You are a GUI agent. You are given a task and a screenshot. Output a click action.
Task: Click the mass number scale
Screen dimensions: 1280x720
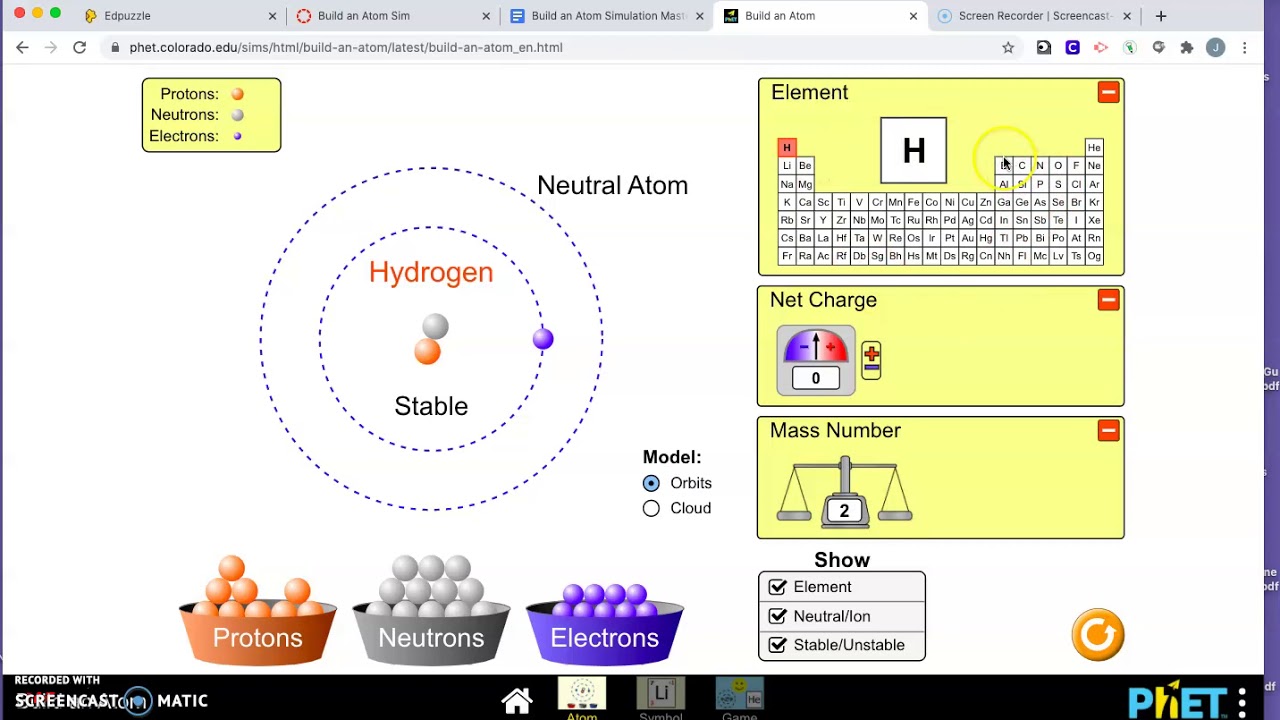pos(844,491)
